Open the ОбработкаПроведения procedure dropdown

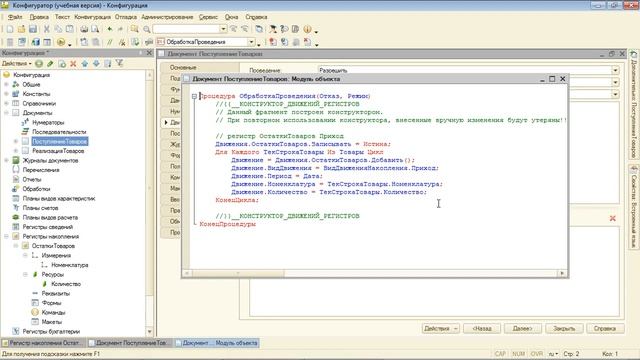(x=251, y=42)
